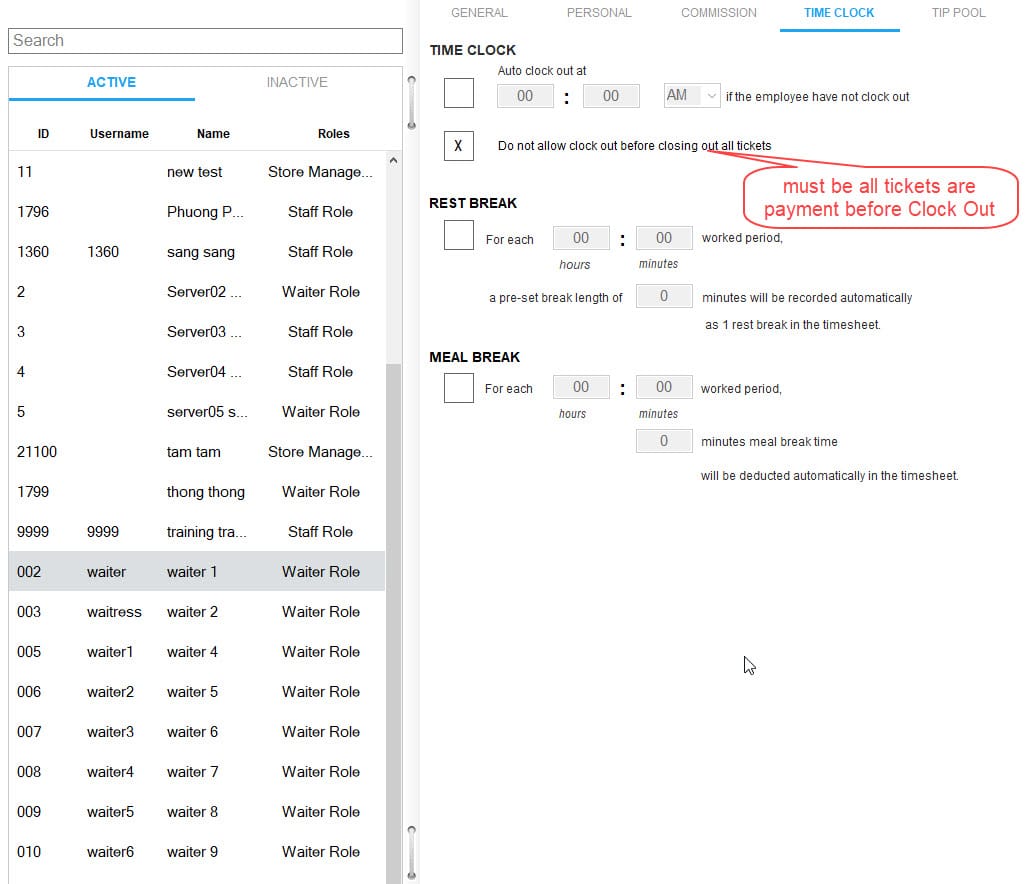Screen dimensions: 1031x884
Task: Uncheck Do not allow clock out checkbox
Action: (x=459, y=146)
